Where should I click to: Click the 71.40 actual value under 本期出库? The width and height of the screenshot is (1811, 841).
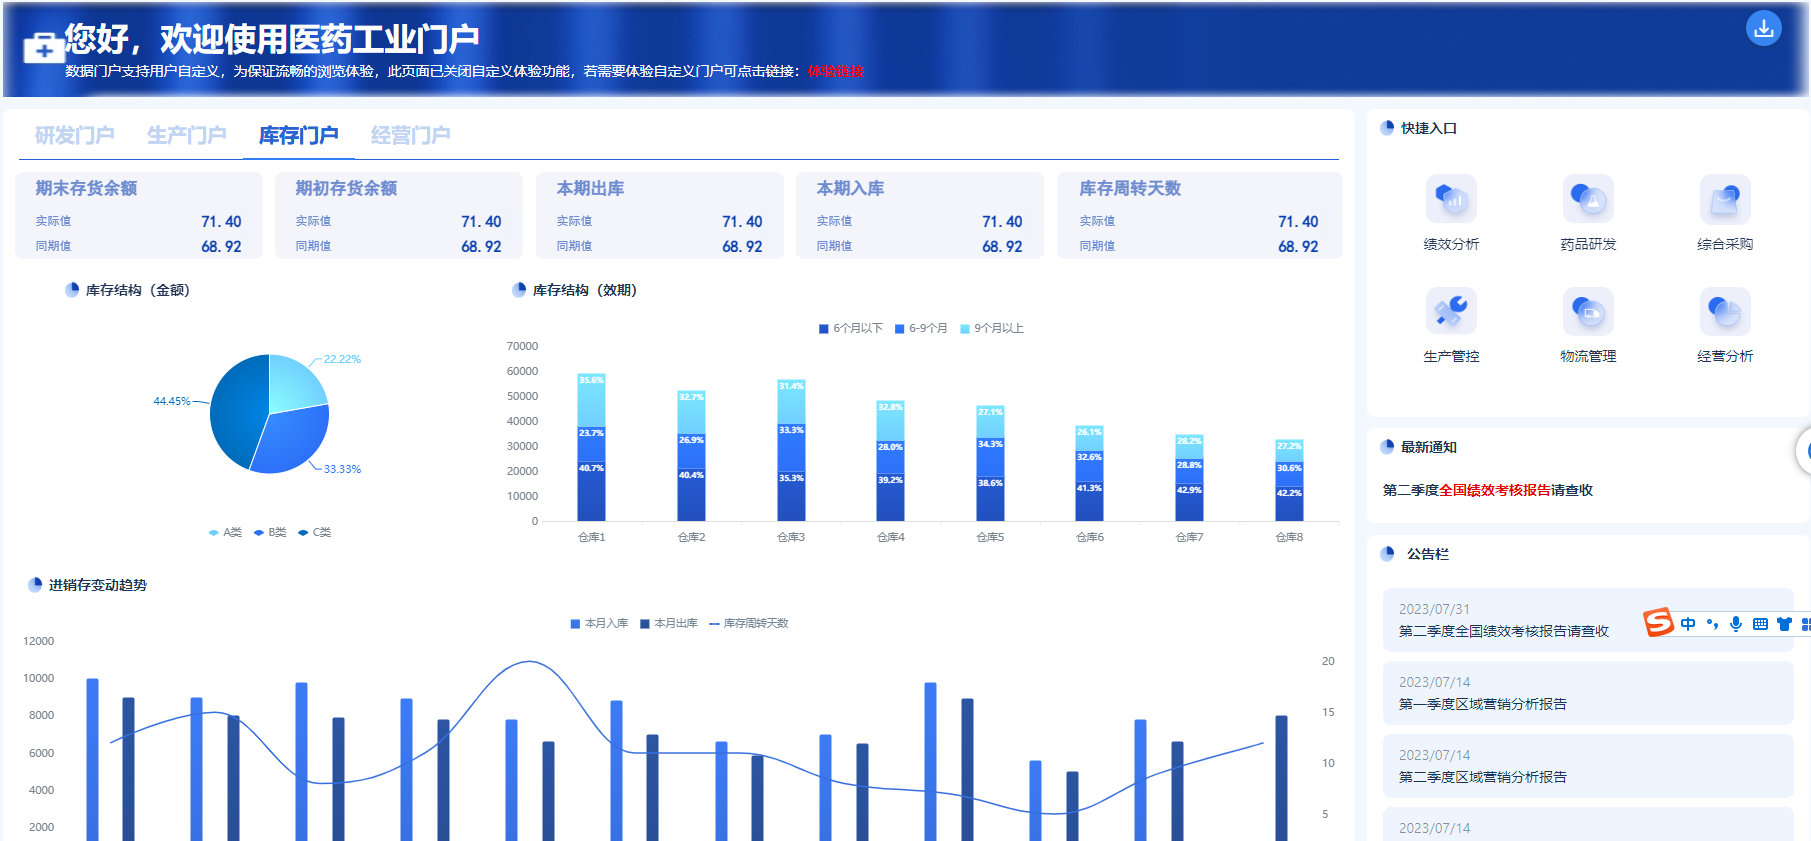742,221
